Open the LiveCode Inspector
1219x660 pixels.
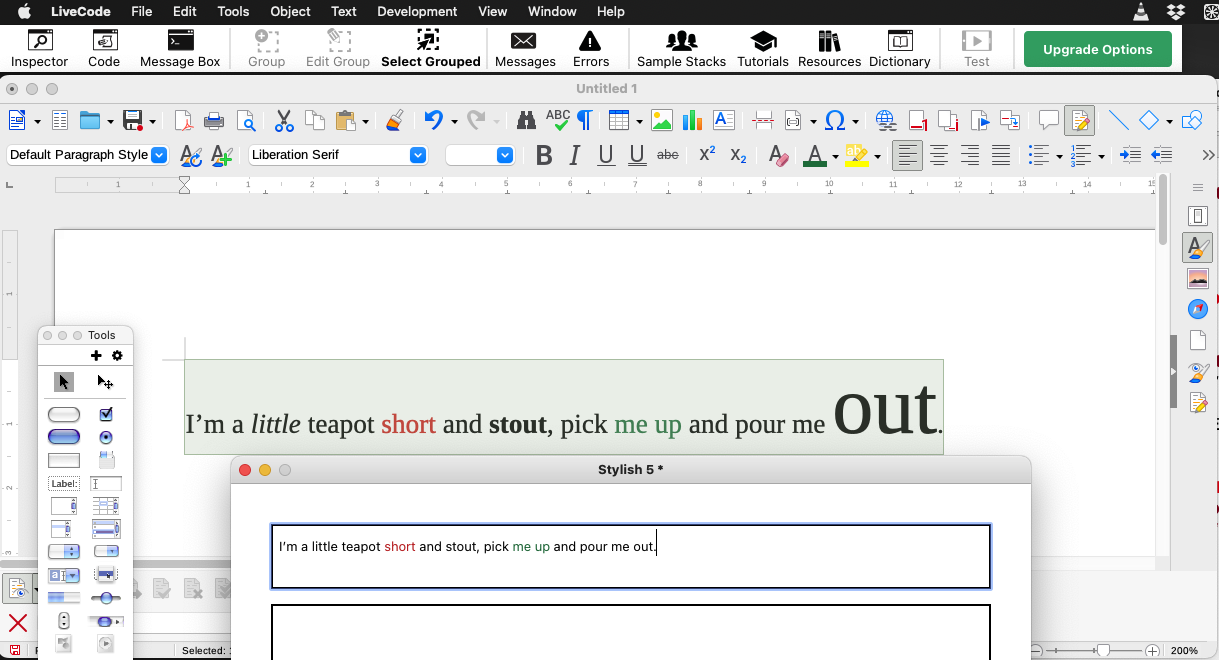(39, 48)
